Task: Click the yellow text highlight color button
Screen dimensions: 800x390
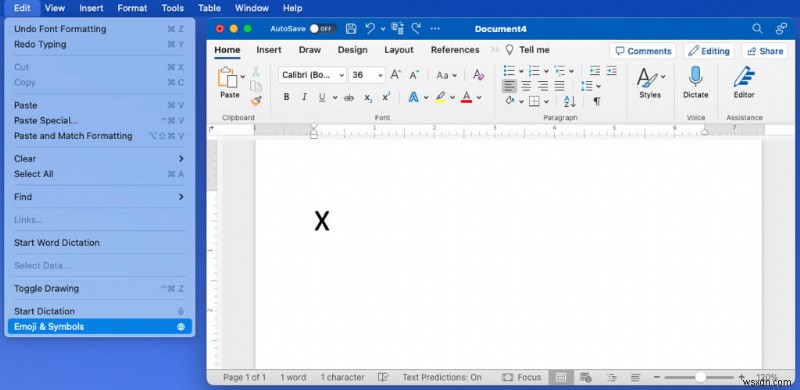Action: click(440, 97)
